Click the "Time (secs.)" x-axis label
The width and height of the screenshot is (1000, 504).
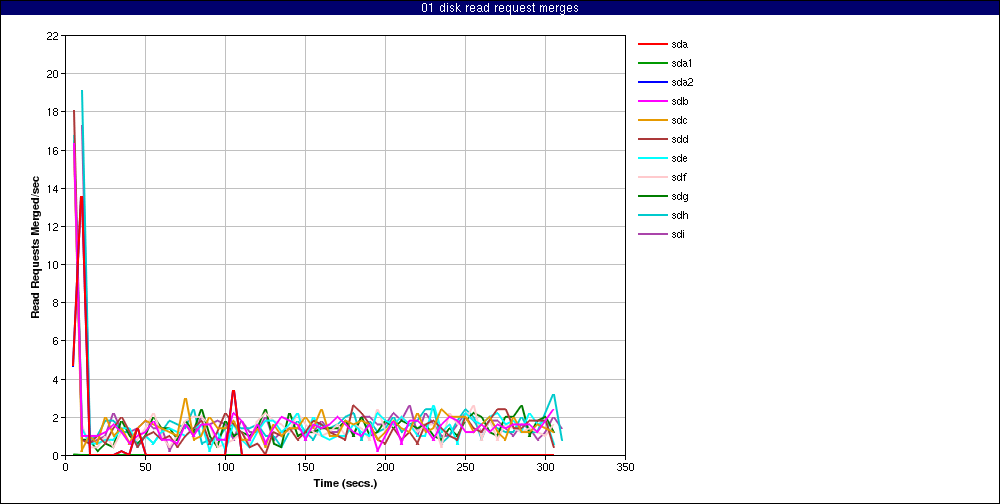(345, 484)
